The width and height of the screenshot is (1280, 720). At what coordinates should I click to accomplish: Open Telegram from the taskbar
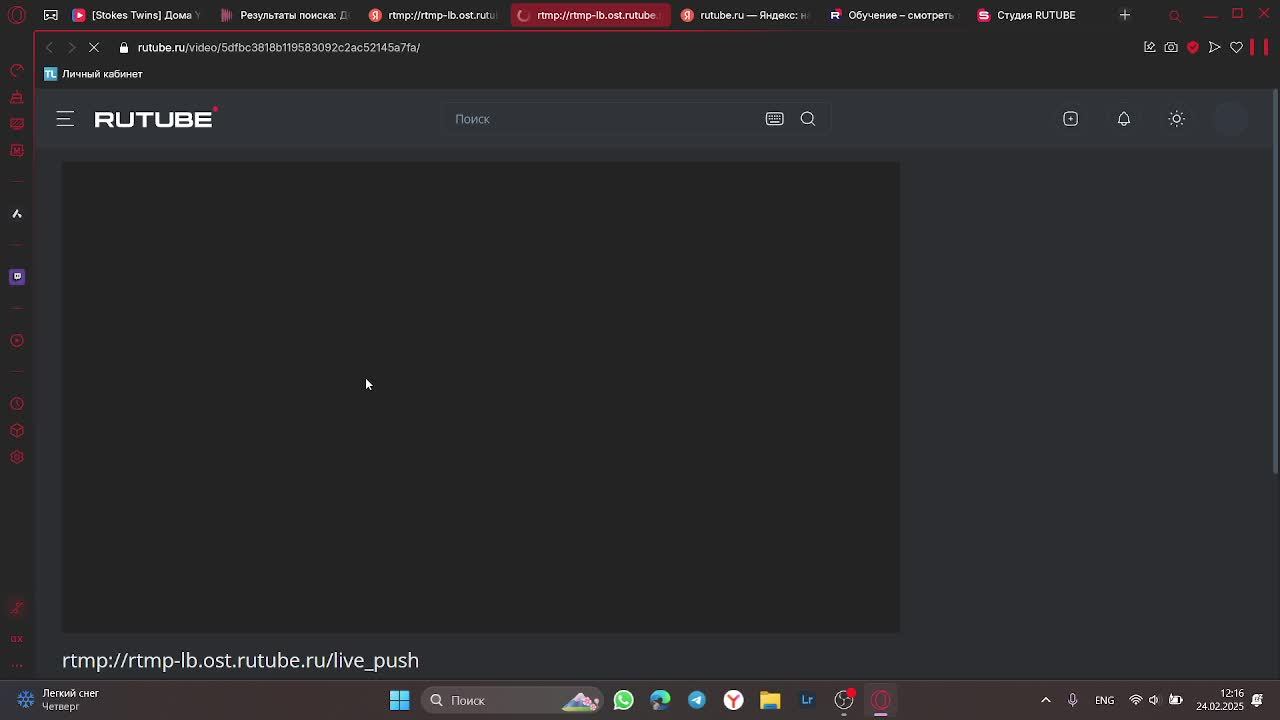point(697,700)
